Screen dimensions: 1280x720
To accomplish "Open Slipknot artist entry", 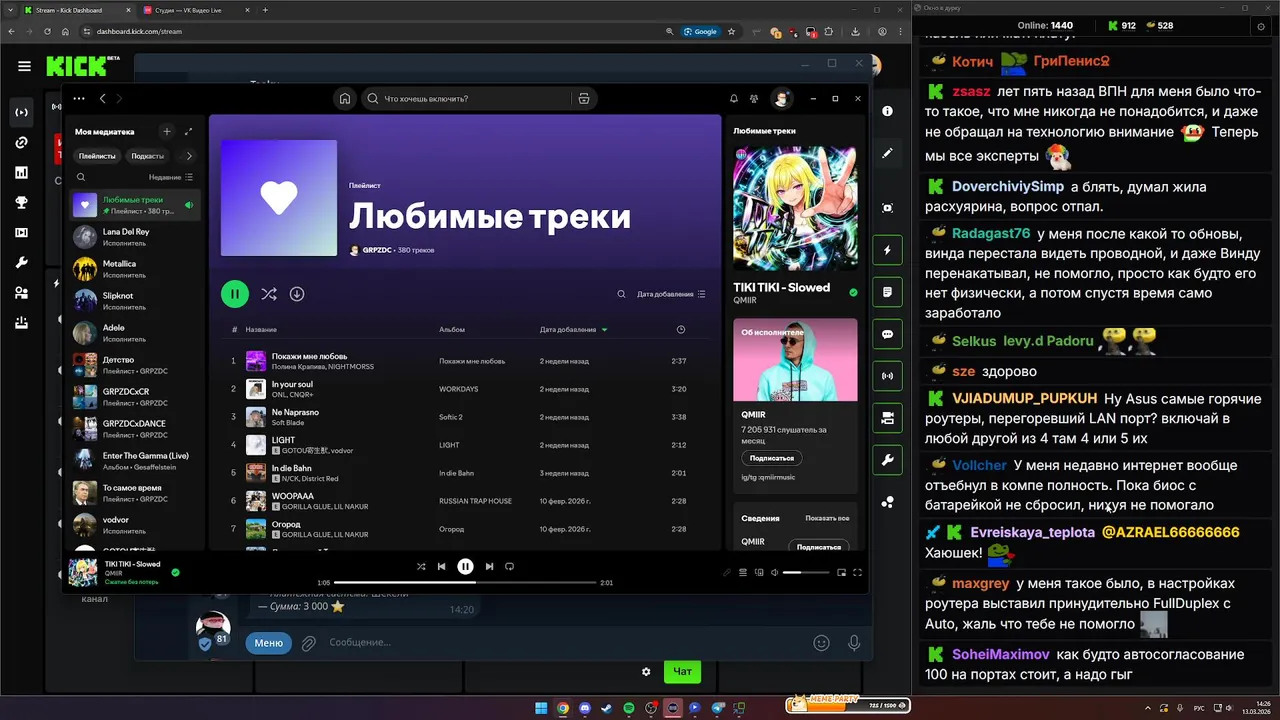I will tap(135, 301).
